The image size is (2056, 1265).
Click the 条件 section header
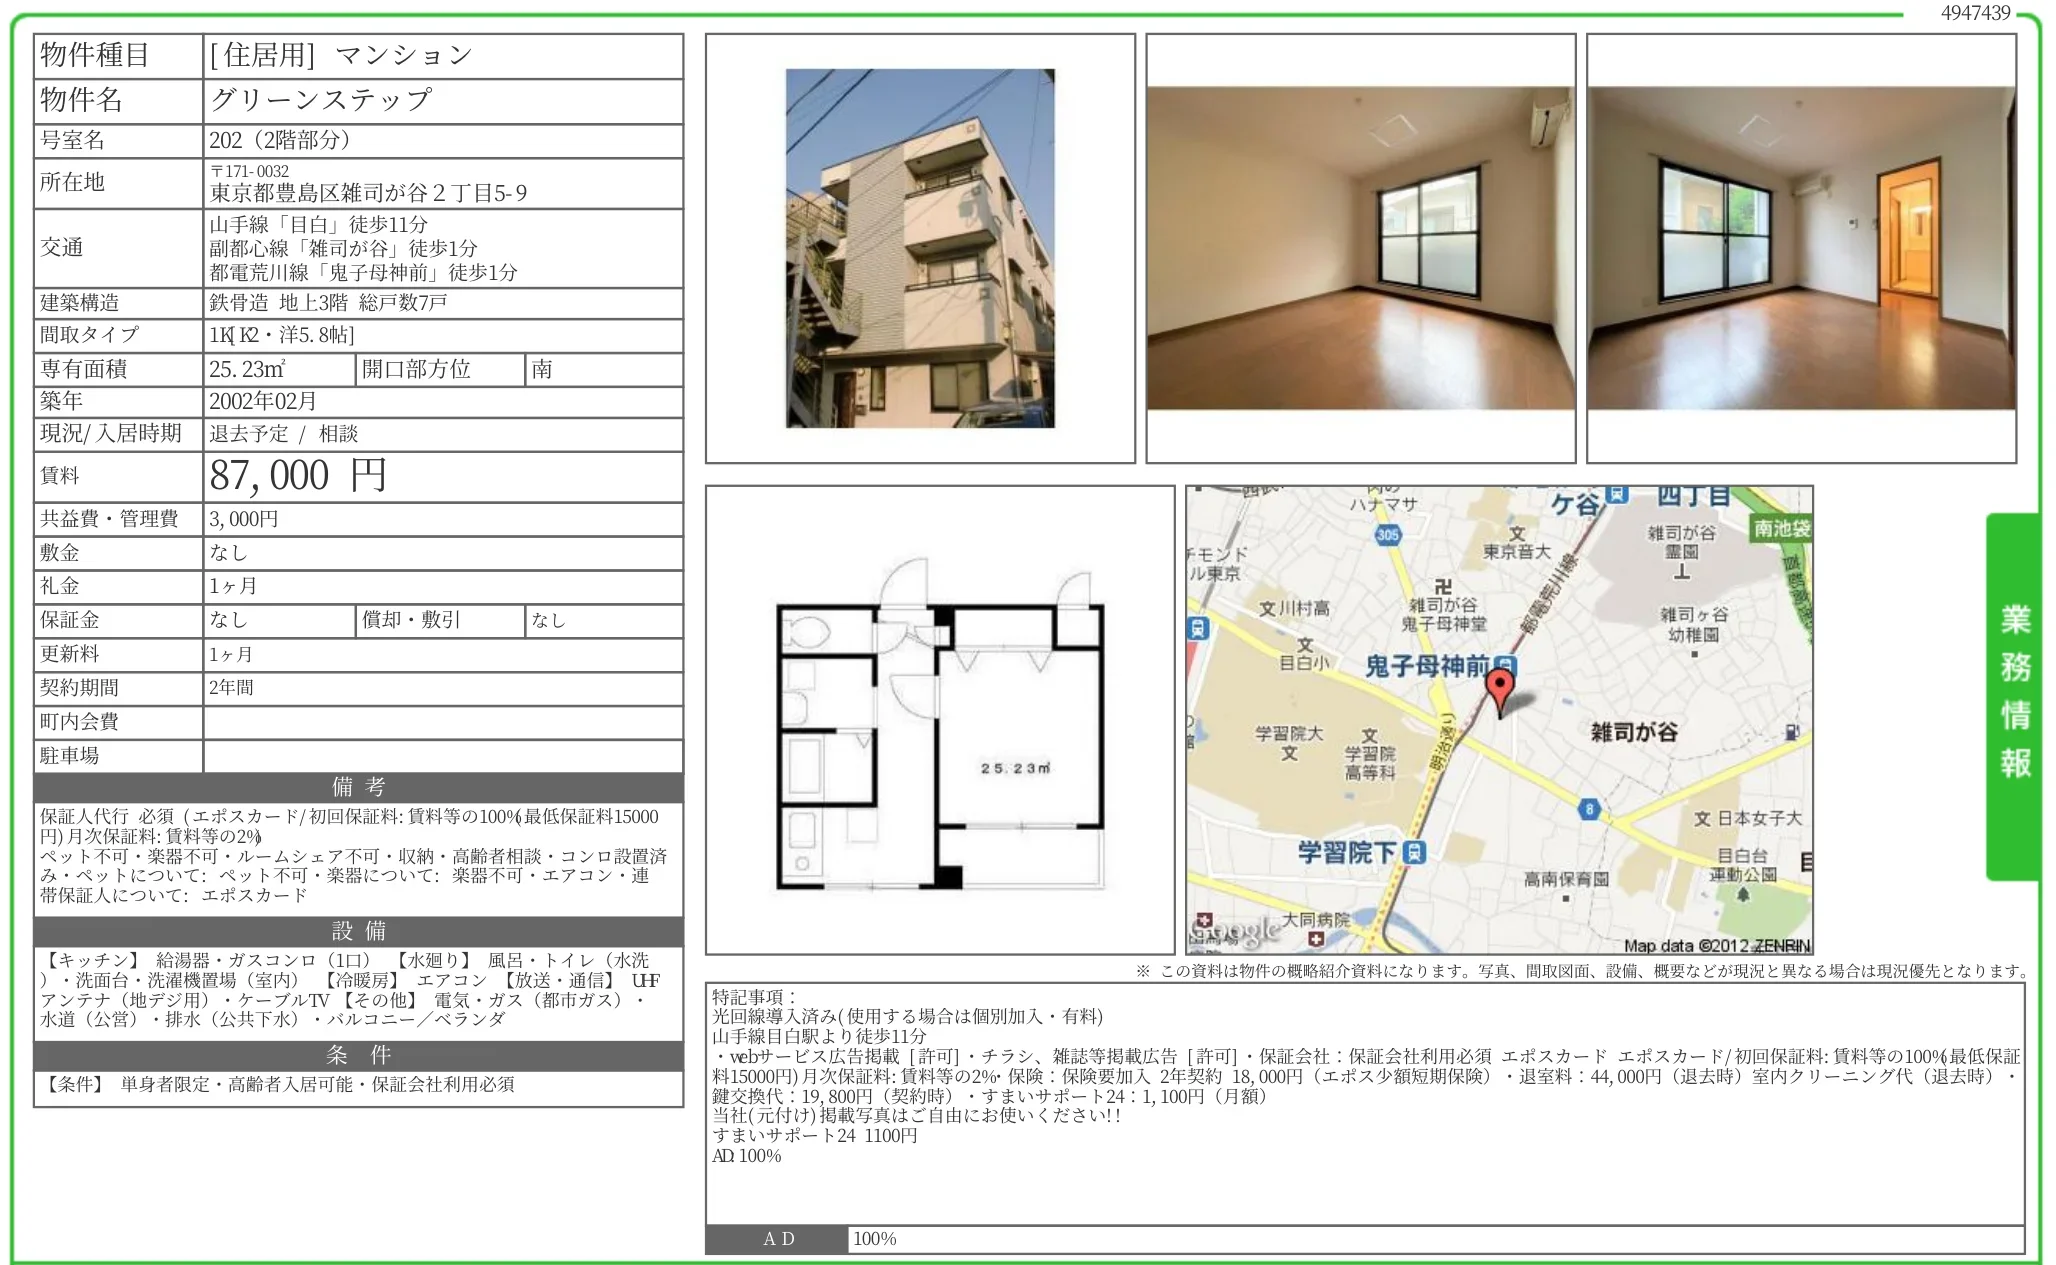[x=358, y=1055]
